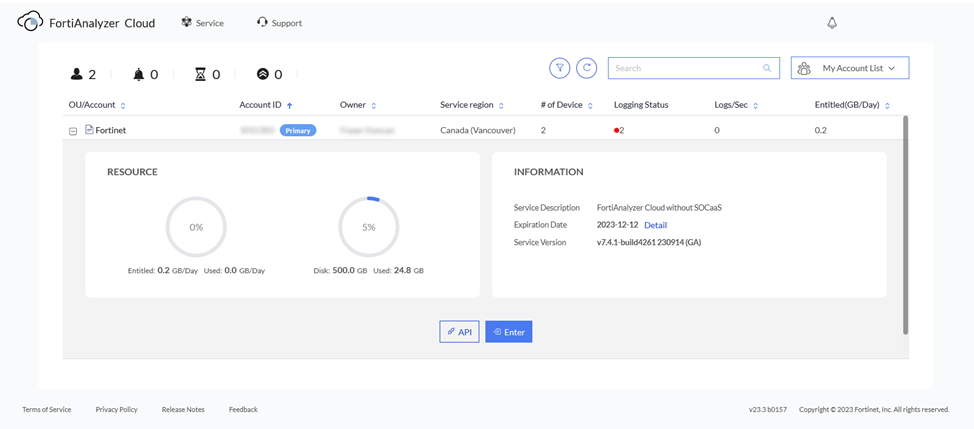
Task: Sort by Account ID column
Action: tap(289, 105)
